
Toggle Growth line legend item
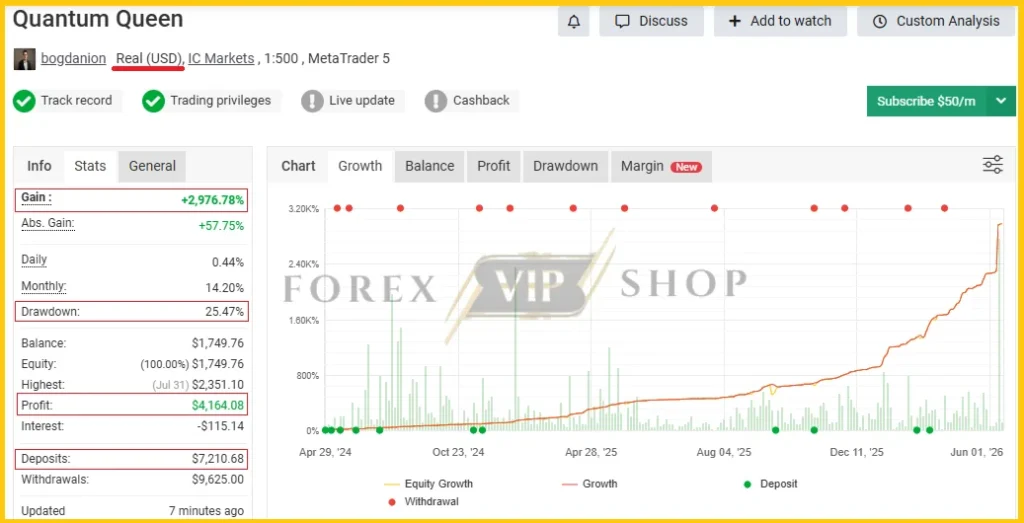pos(590,484)
